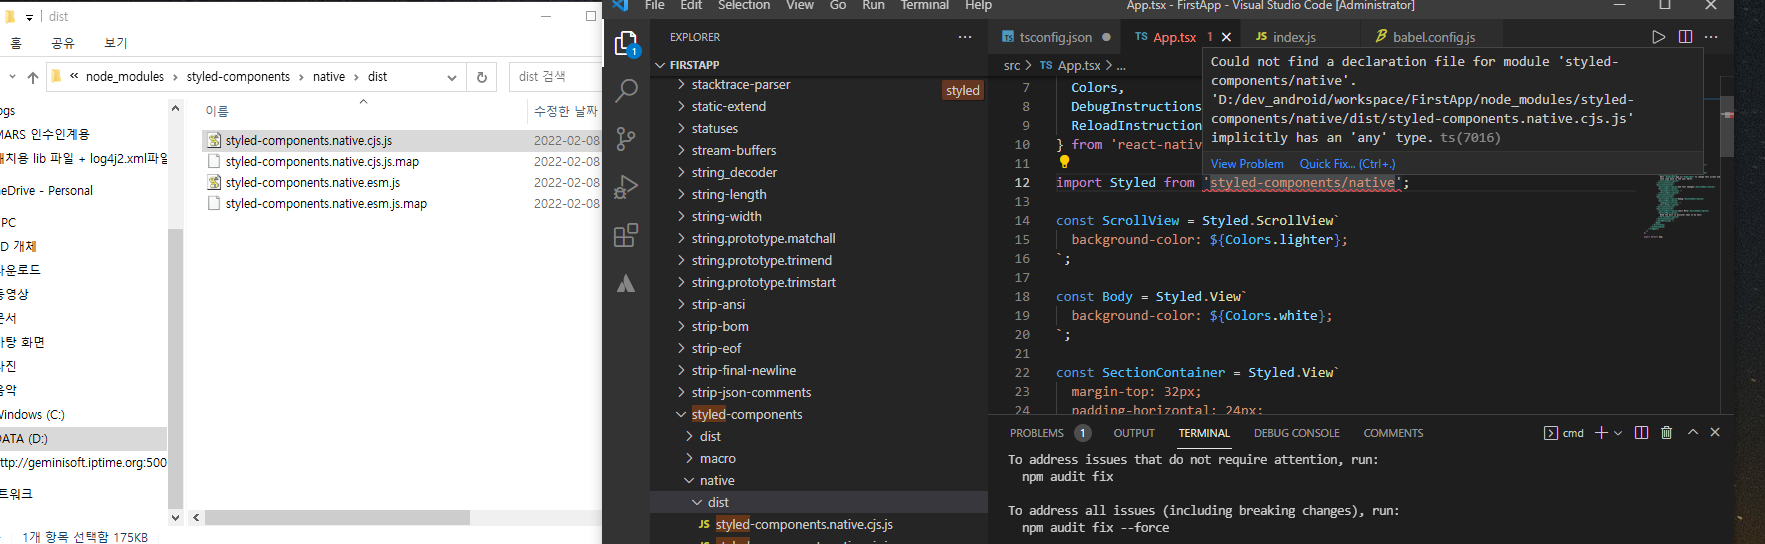Split the terminal panel
1765x544 pixels.
coord(1641,433)
